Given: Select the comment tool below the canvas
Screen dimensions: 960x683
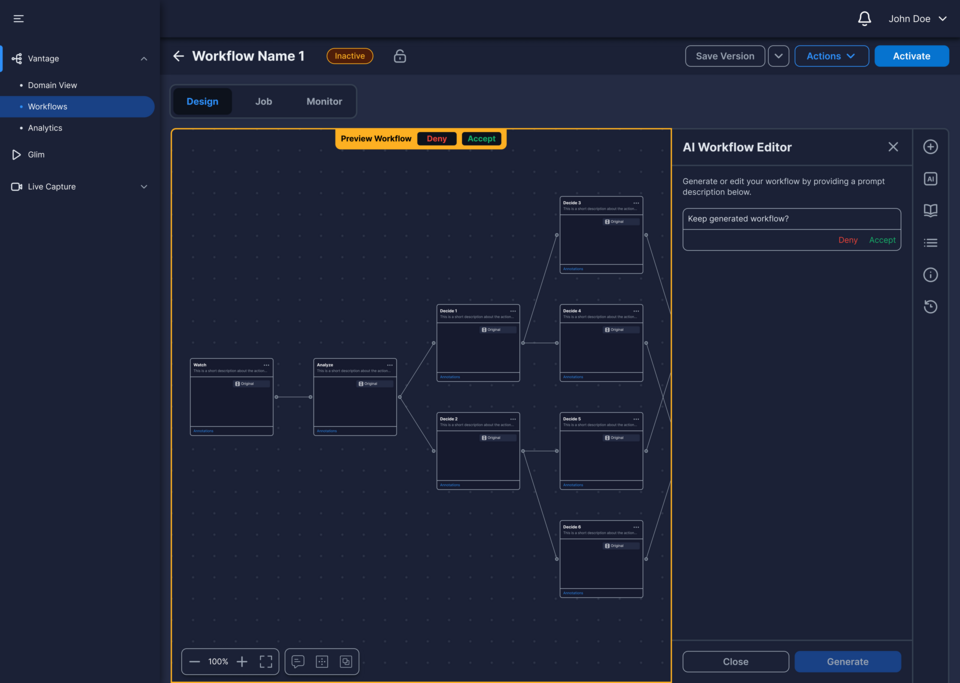Looking at the screenshot, I should click(297, 661).
